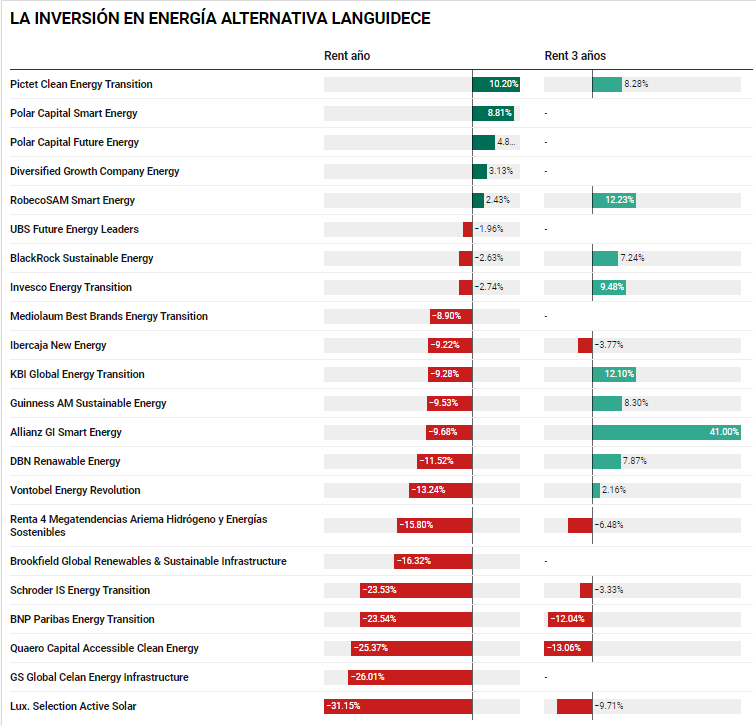Select 'Polar Capital Smart Energy' fund name

(73, 113)
